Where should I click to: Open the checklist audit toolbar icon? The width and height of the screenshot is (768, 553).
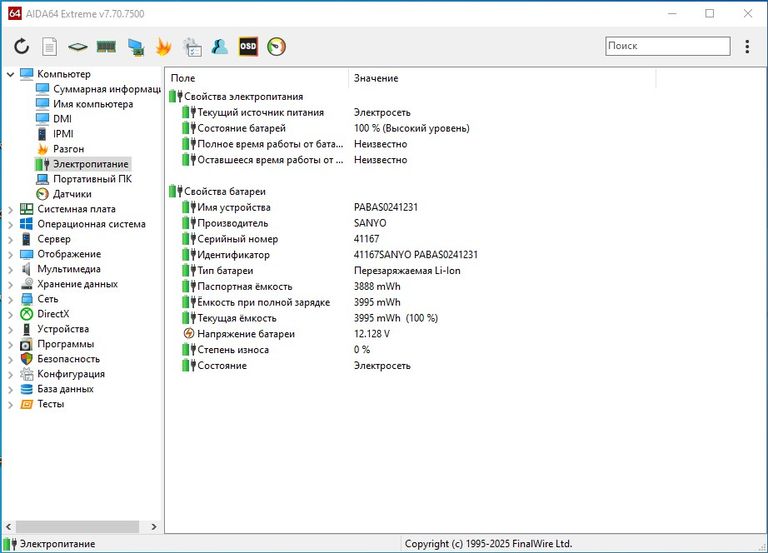point(192,47)
